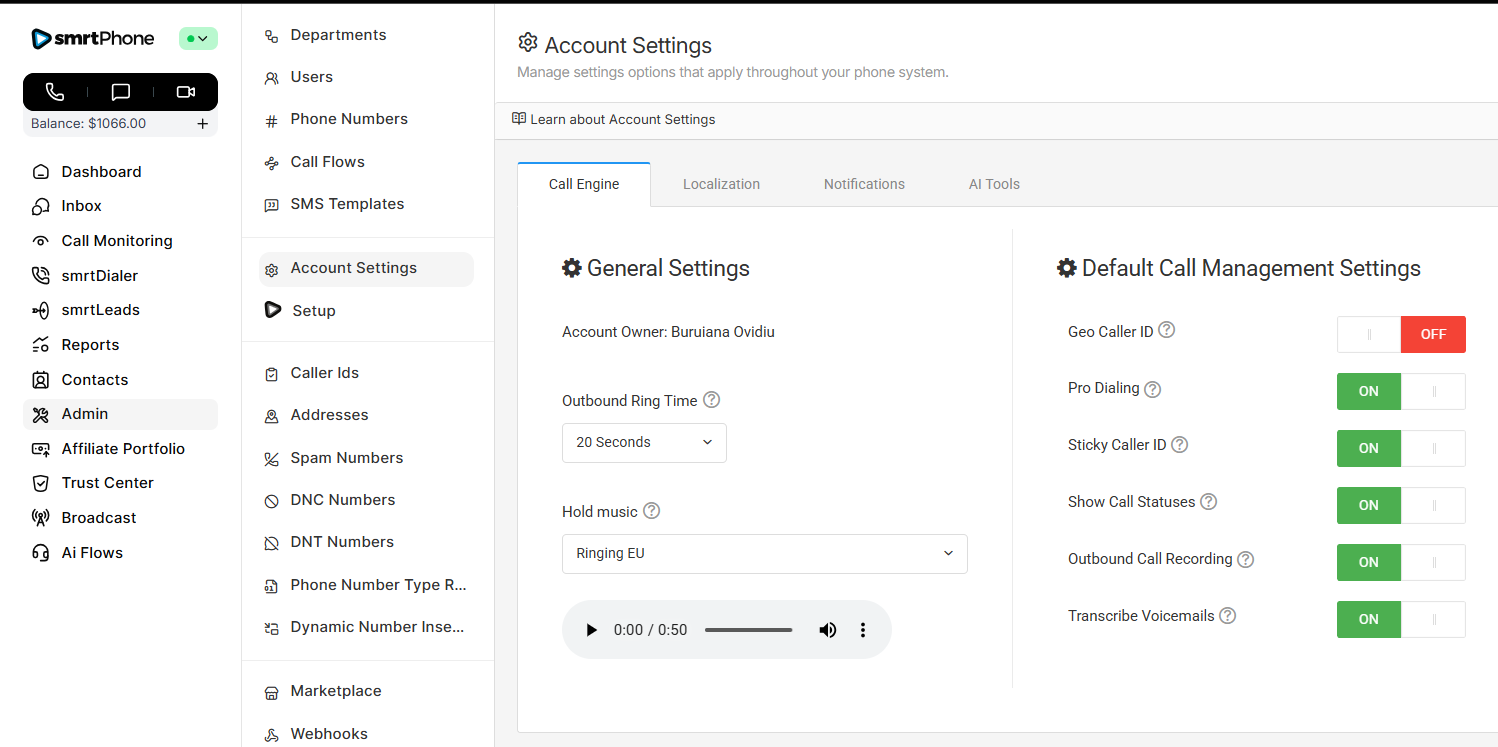1498x747 pixels.
Task: Switch to the AI Tools tab
Action: [994, 184]
